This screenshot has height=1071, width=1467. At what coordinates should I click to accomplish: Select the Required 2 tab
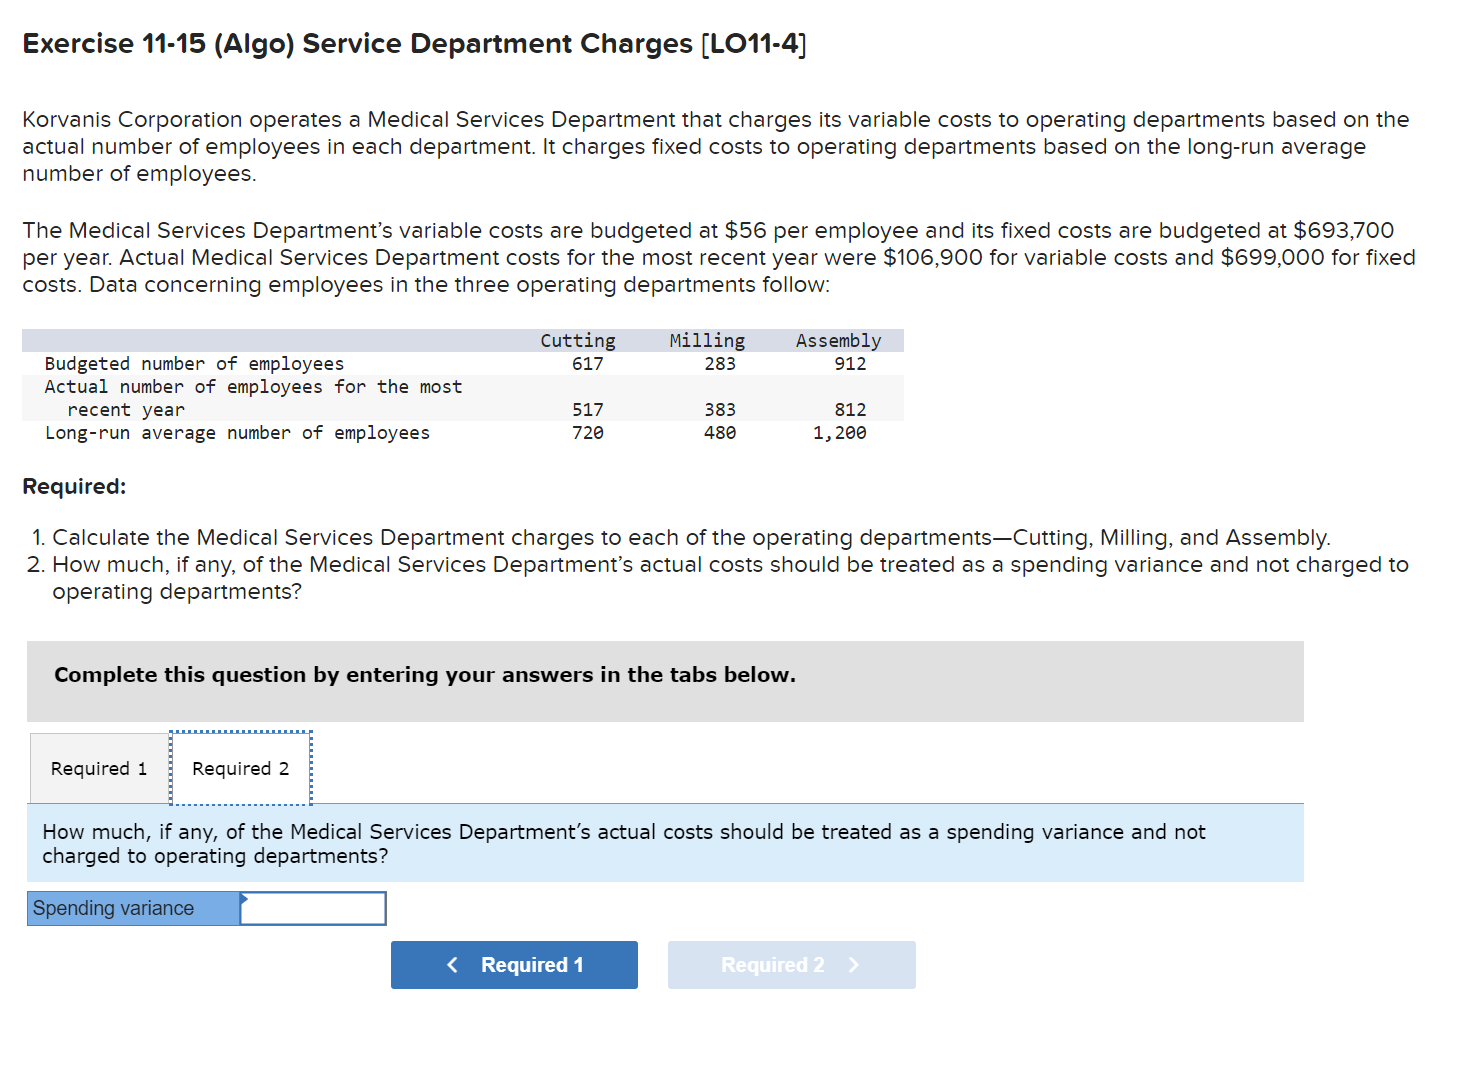pos(241,768)
